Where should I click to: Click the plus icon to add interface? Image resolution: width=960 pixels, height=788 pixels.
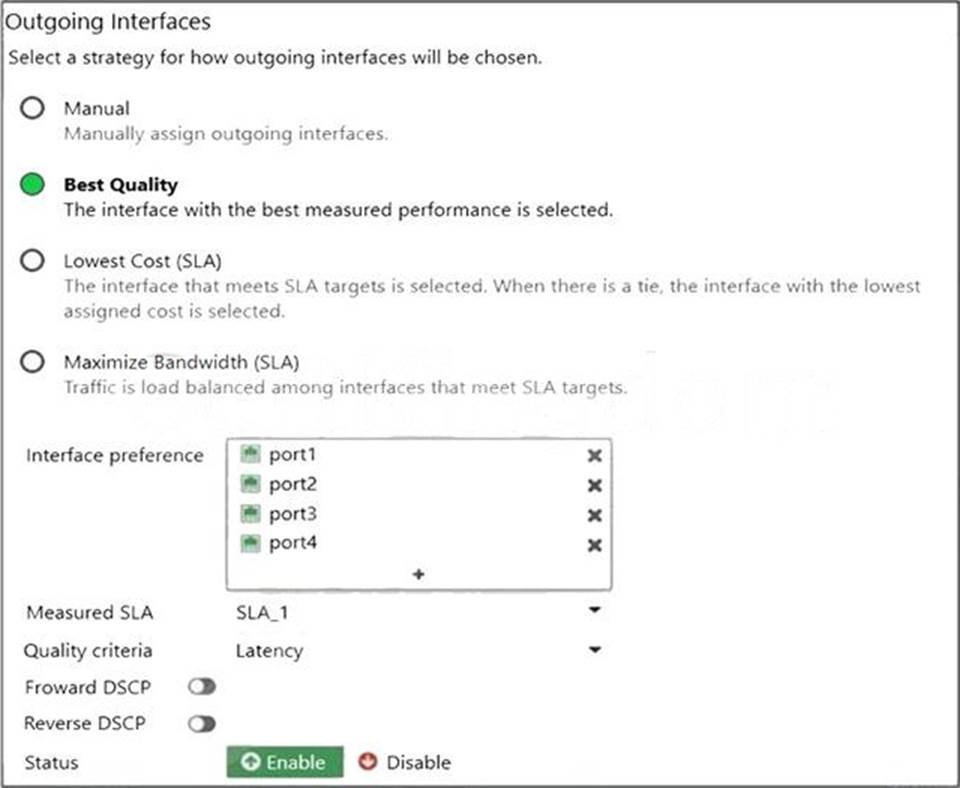point(418,574)
